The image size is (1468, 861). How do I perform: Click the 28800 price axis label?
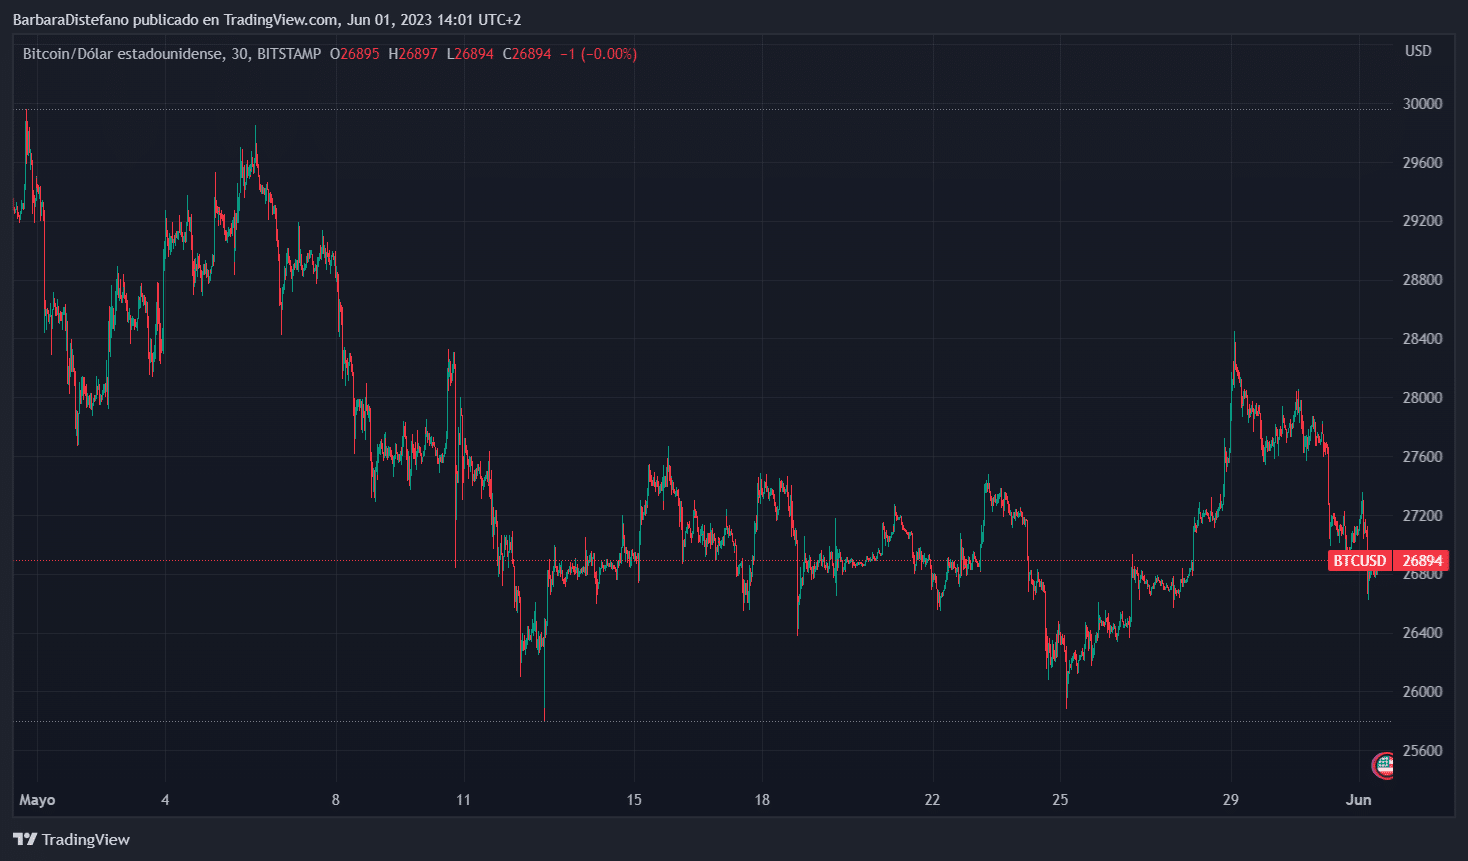(1423, 280)
